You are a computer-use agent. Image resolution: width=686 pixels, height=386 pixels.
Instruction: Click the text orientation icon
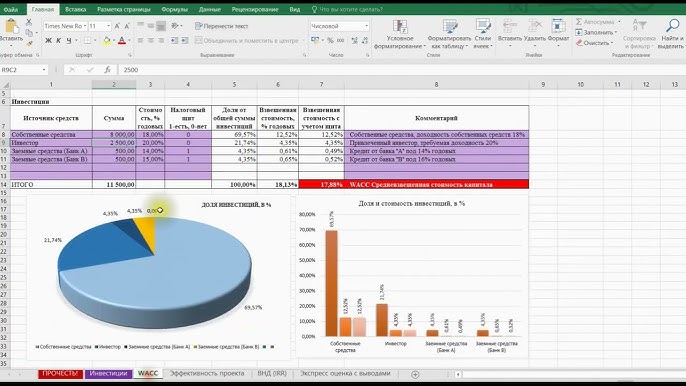[175, 26]
